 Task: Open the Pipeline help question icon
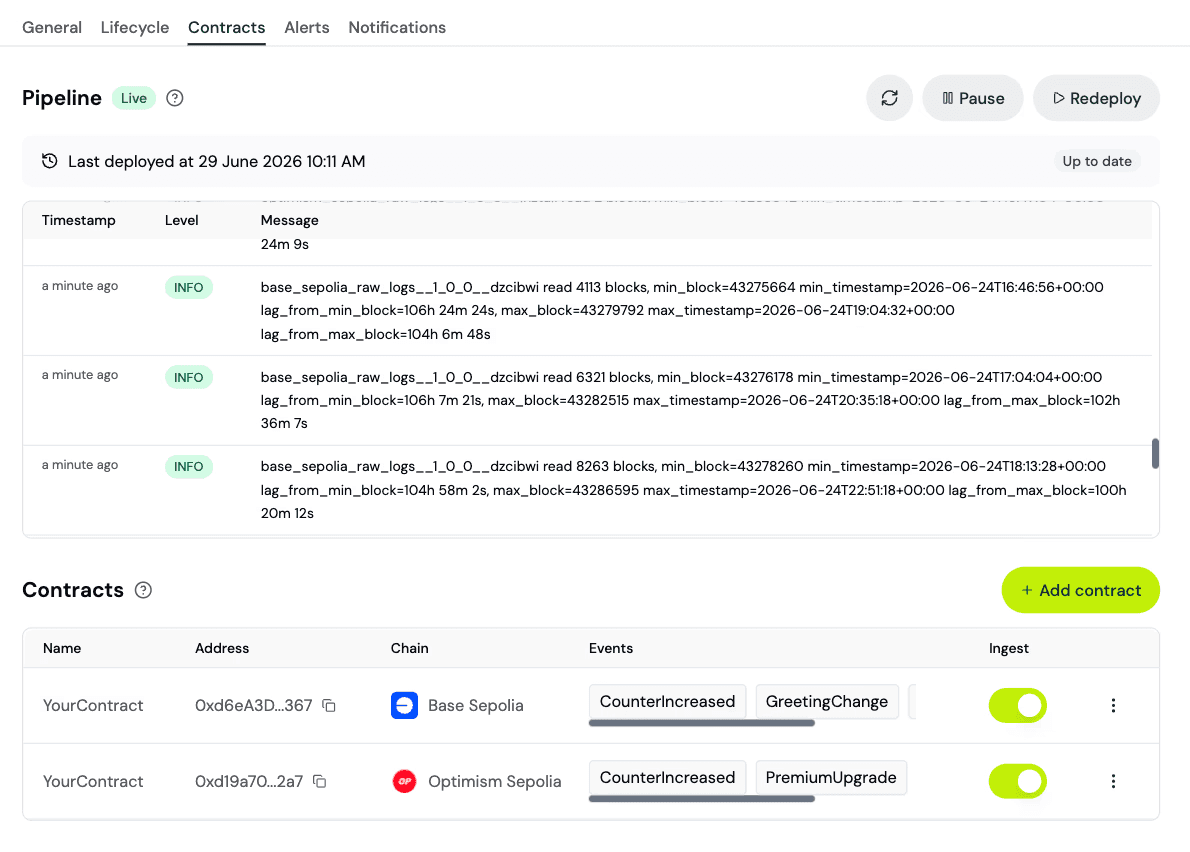[x=175, y=98]
